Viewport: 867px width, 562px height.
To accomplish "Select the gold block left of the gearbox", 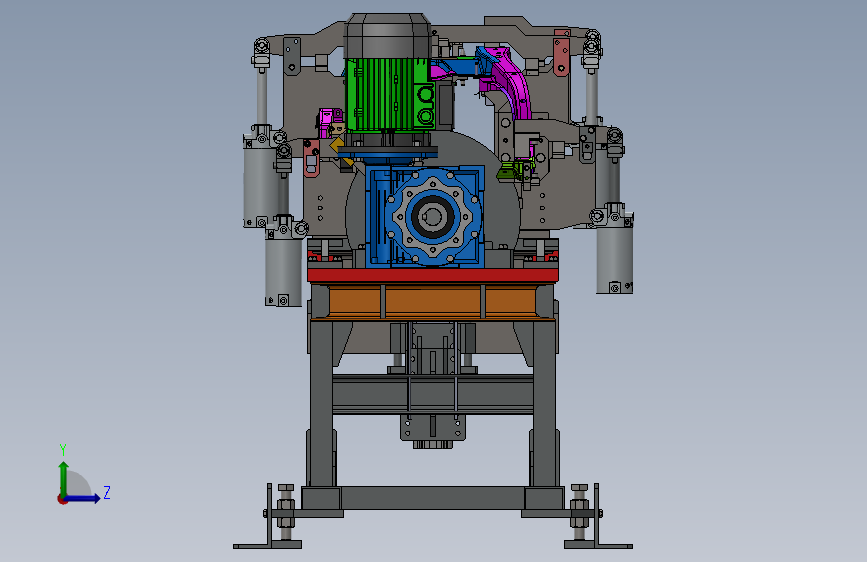I will pos(336,145).
